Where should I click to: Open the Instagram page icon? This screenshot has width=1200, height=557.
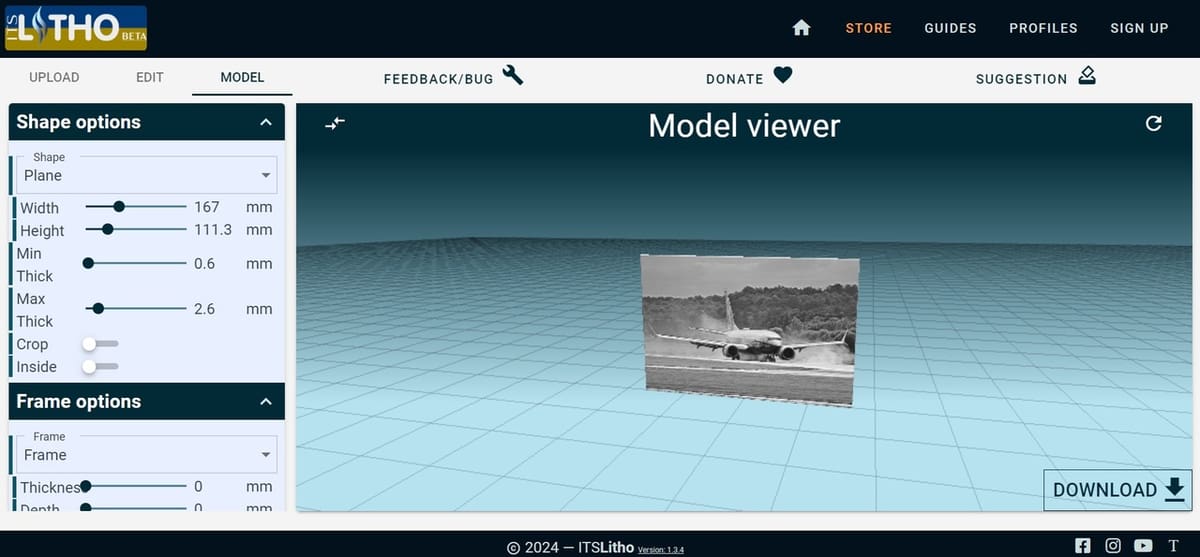(x=1113, y=545)
